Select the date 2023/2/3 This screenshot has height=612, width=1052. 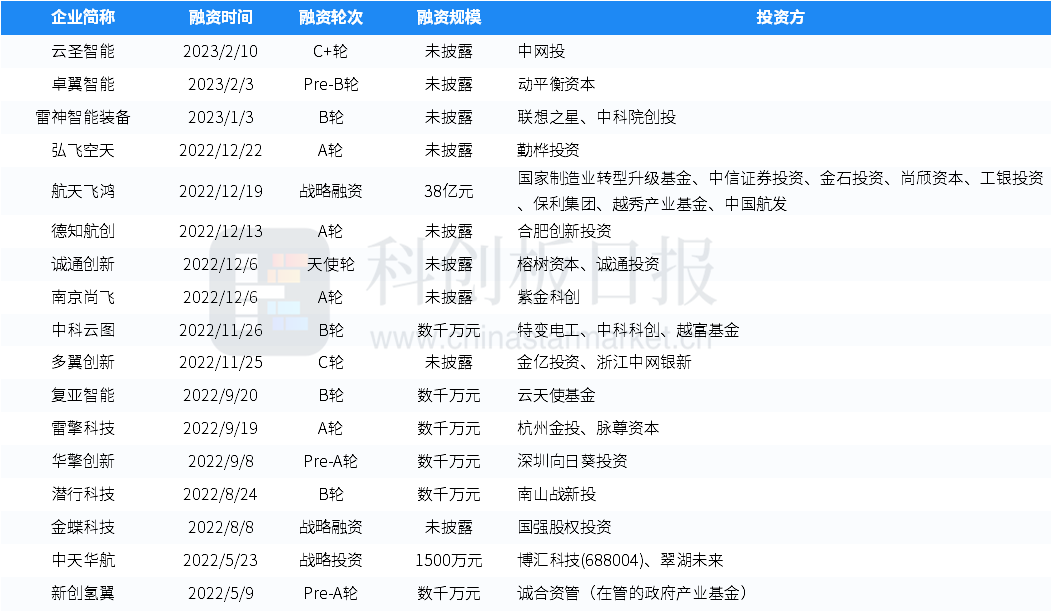pyautogui.click(x=221, y=84)
